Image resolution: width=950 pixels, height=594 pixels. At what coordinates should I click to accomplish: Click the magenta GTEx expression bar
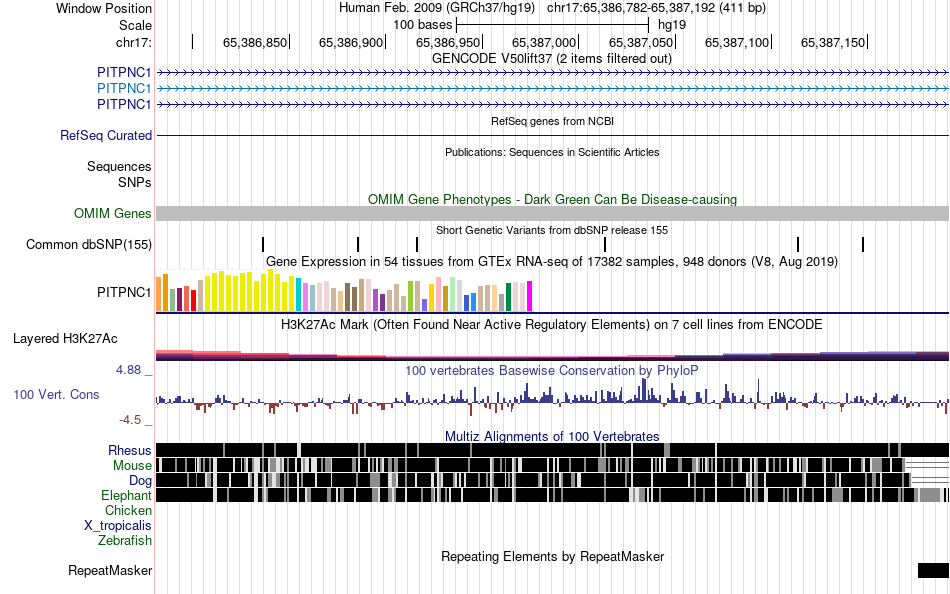tap(530, 296)
